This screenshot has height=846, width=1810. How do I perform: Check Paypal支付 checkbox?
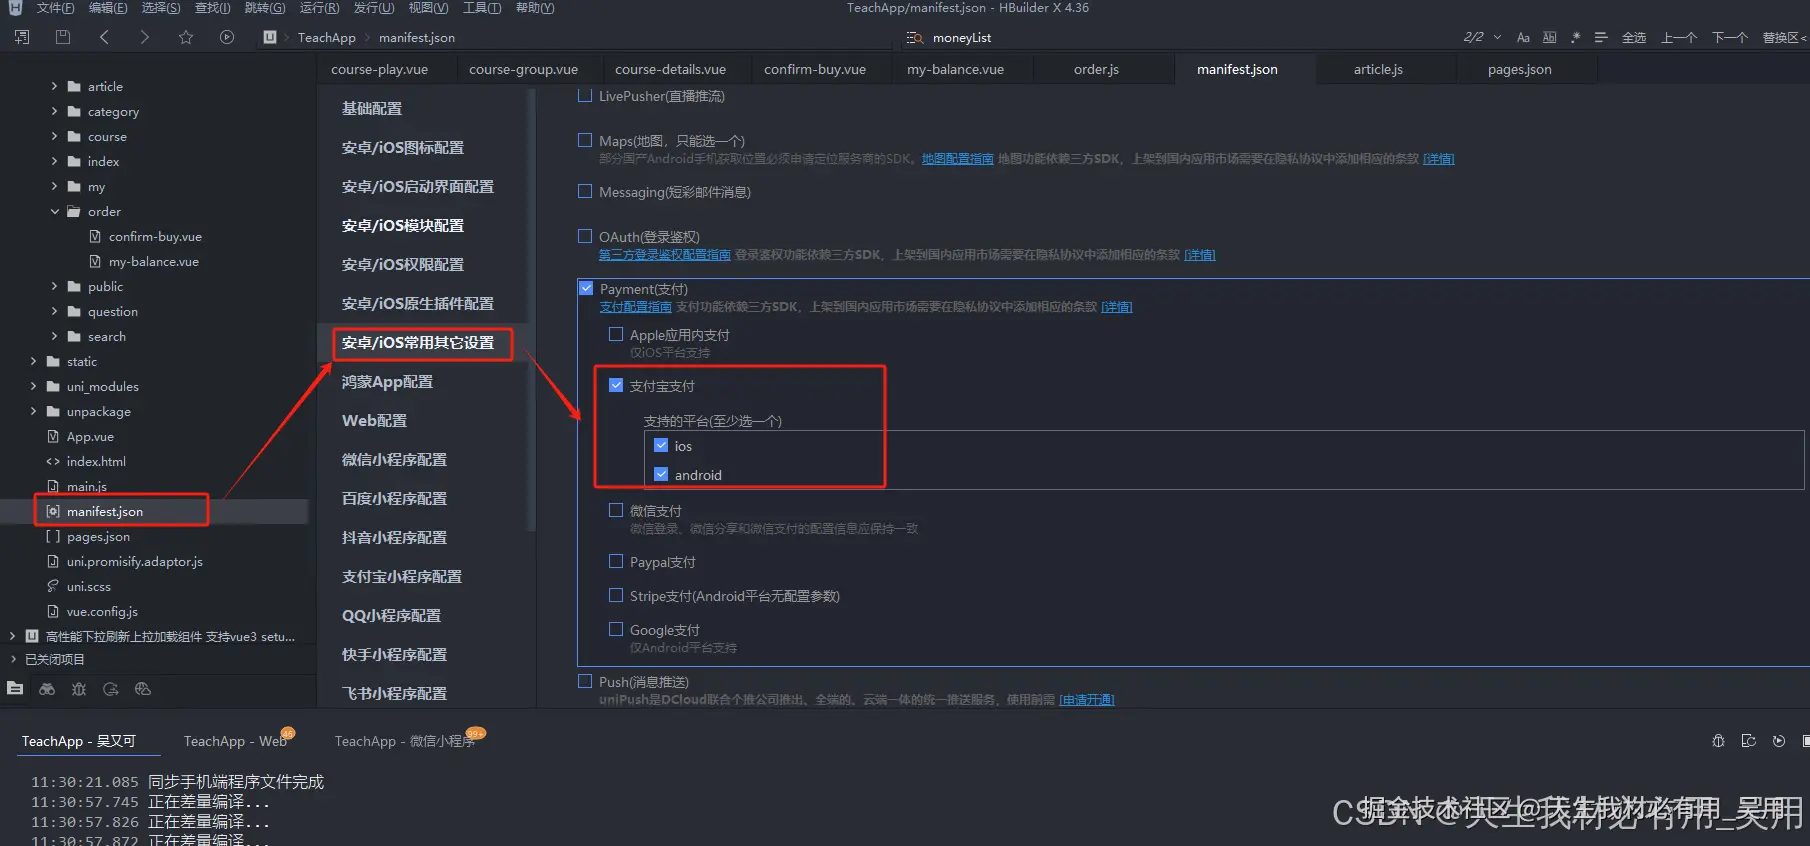[616, 561]
